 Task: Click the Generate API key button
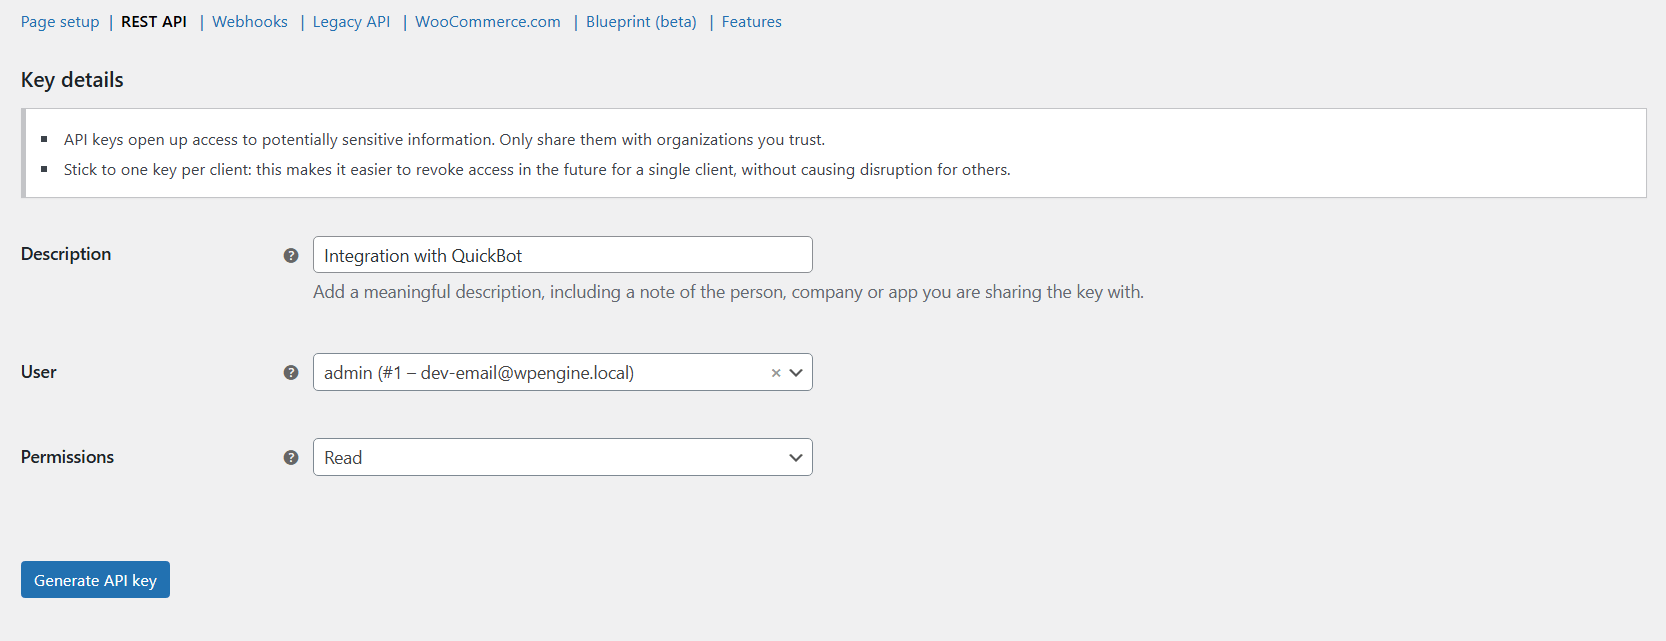tap(95, 579)
